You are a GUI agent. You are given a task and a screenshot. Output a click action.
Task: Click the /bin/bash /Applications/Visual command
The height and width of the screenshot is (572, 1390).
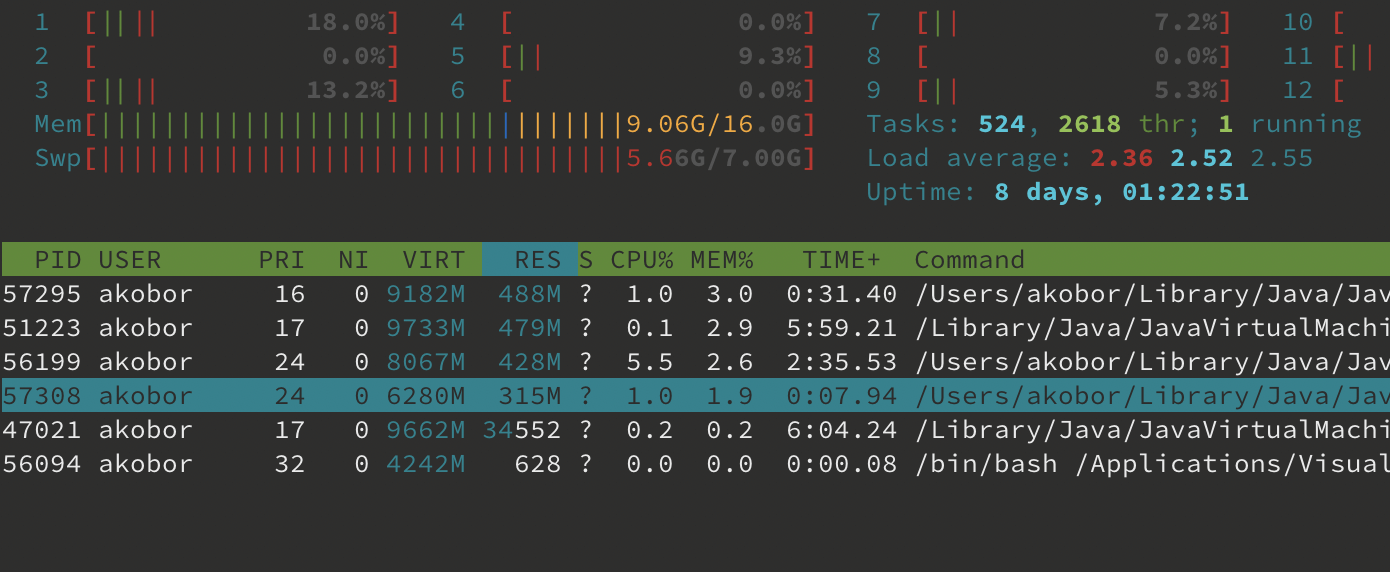[x=1152, y=464]
